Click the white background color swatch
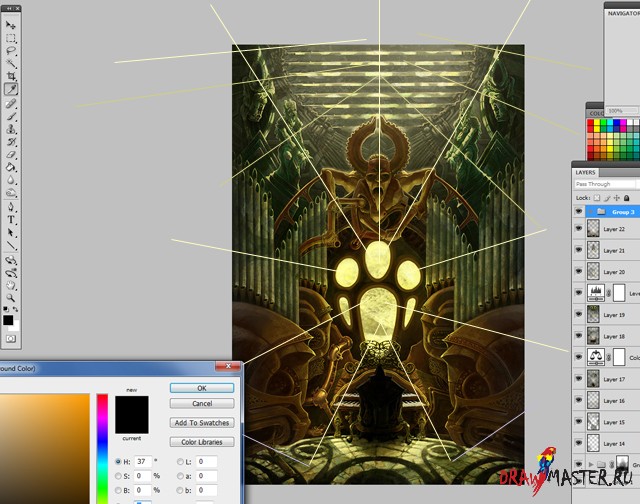 (15, 326)
